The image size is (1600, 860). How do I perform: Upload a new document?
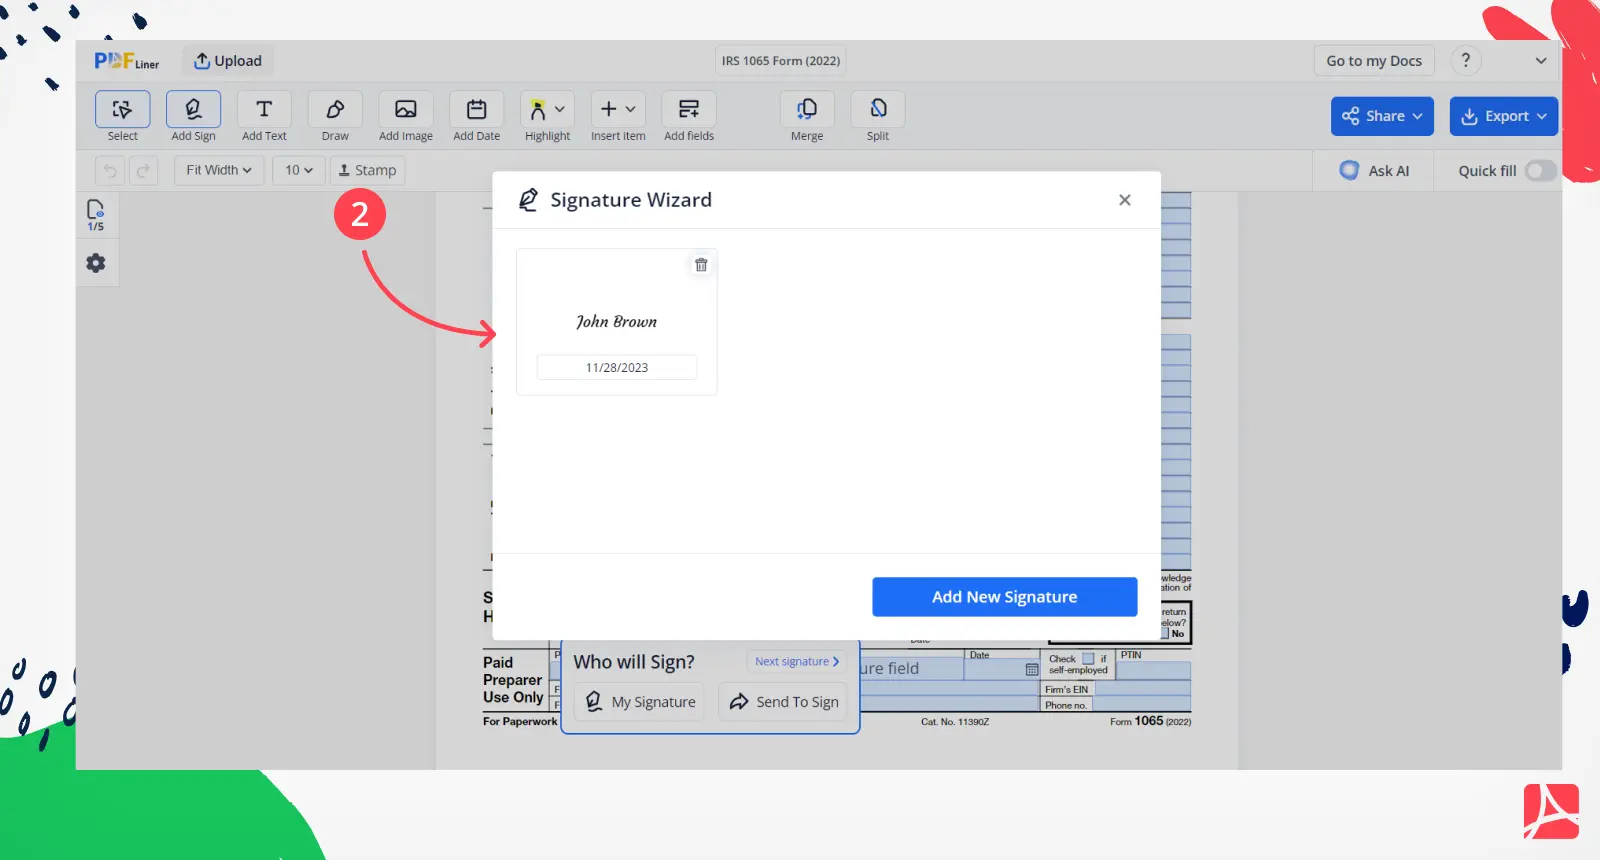pos(228,61)
